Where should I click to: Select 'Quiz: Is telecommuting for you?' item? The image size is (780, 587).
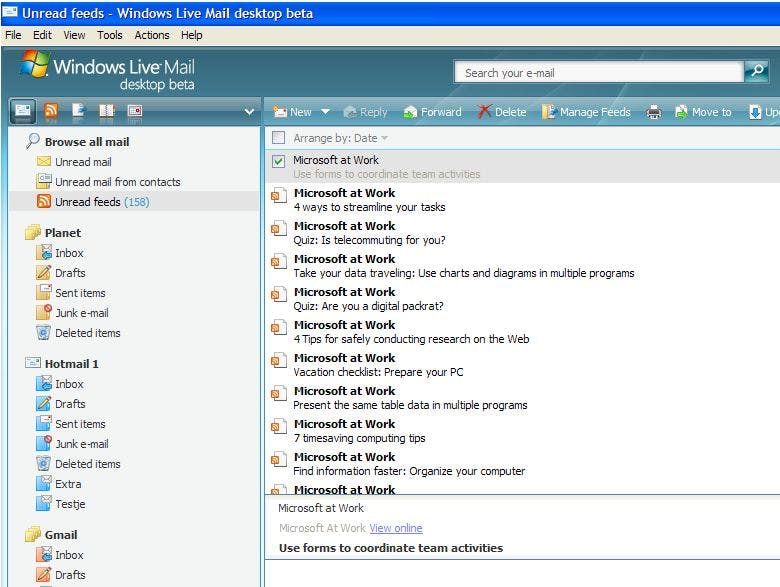coord(523,233)
